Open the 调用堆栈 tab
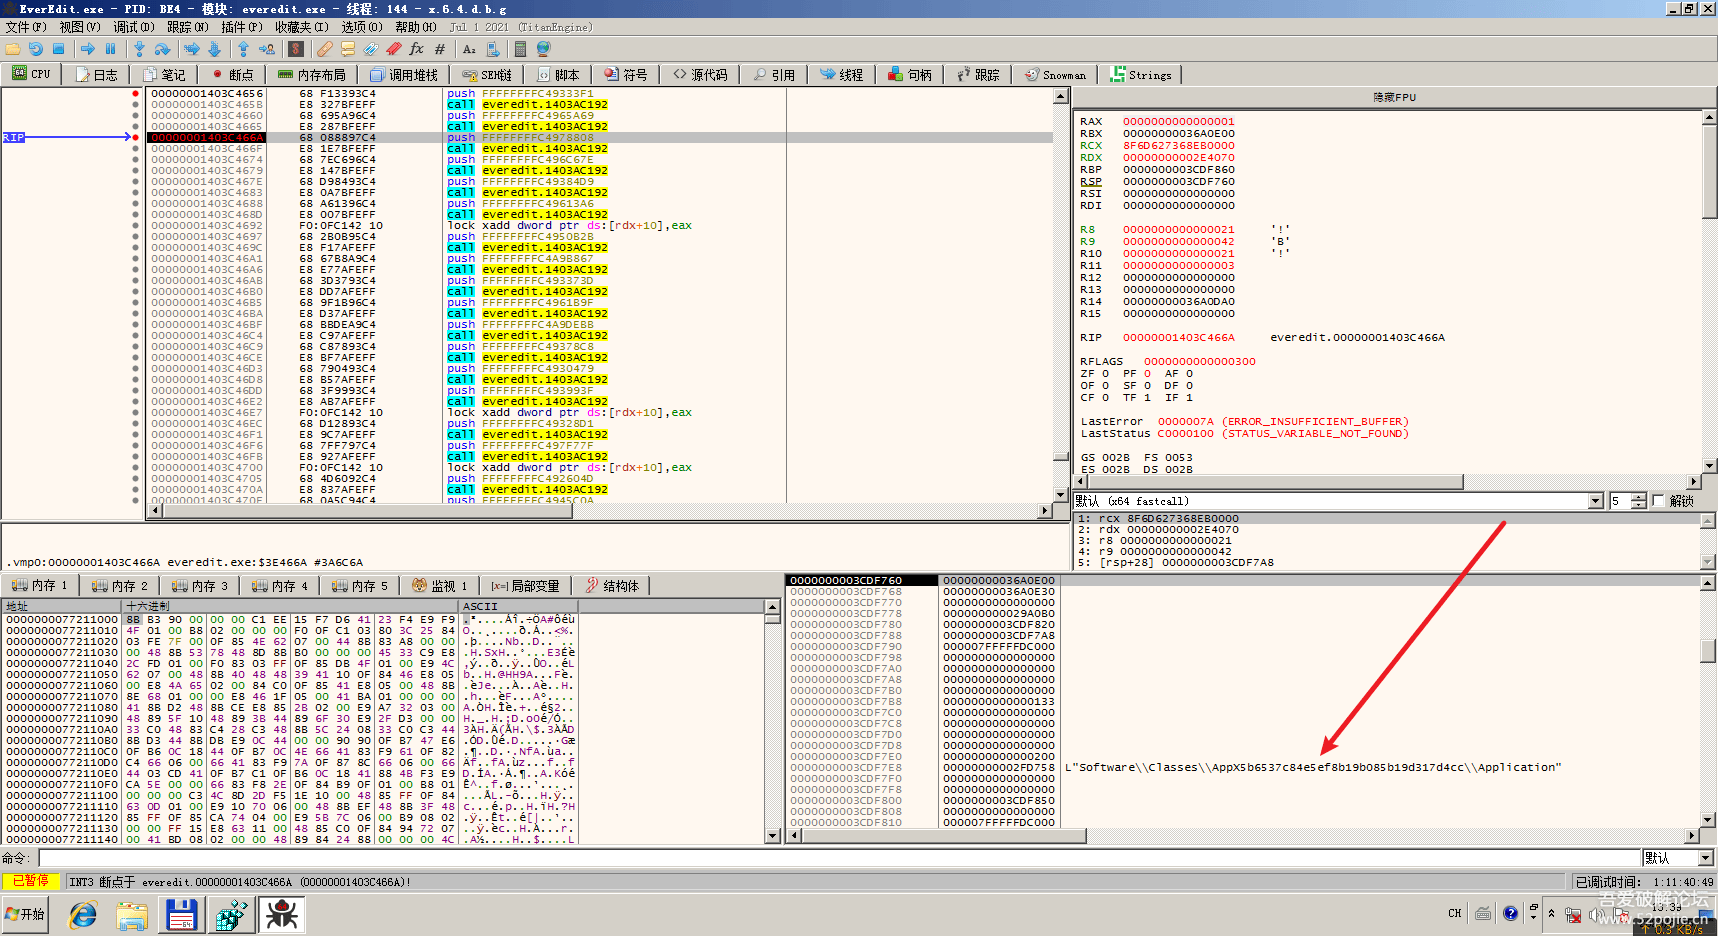The image size is (1718, 936). pyautogui.click(x=404, y=75)
